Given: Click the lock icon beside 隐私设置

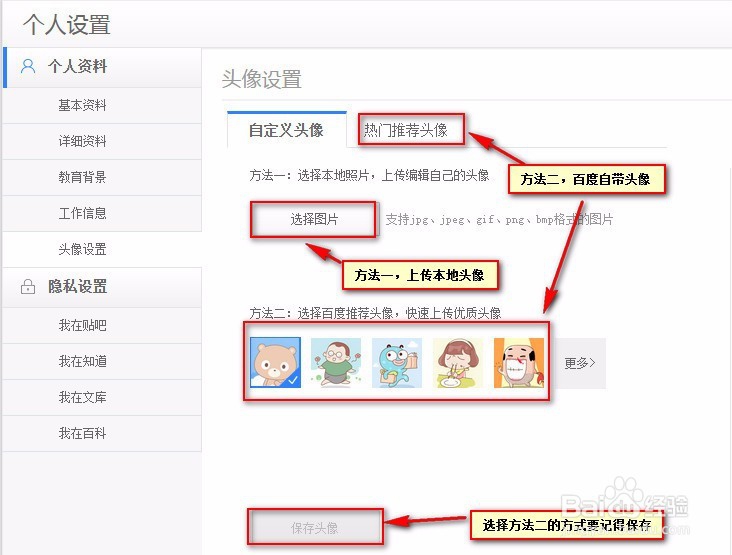Looking at the screenshot, I should coord(28,286).
